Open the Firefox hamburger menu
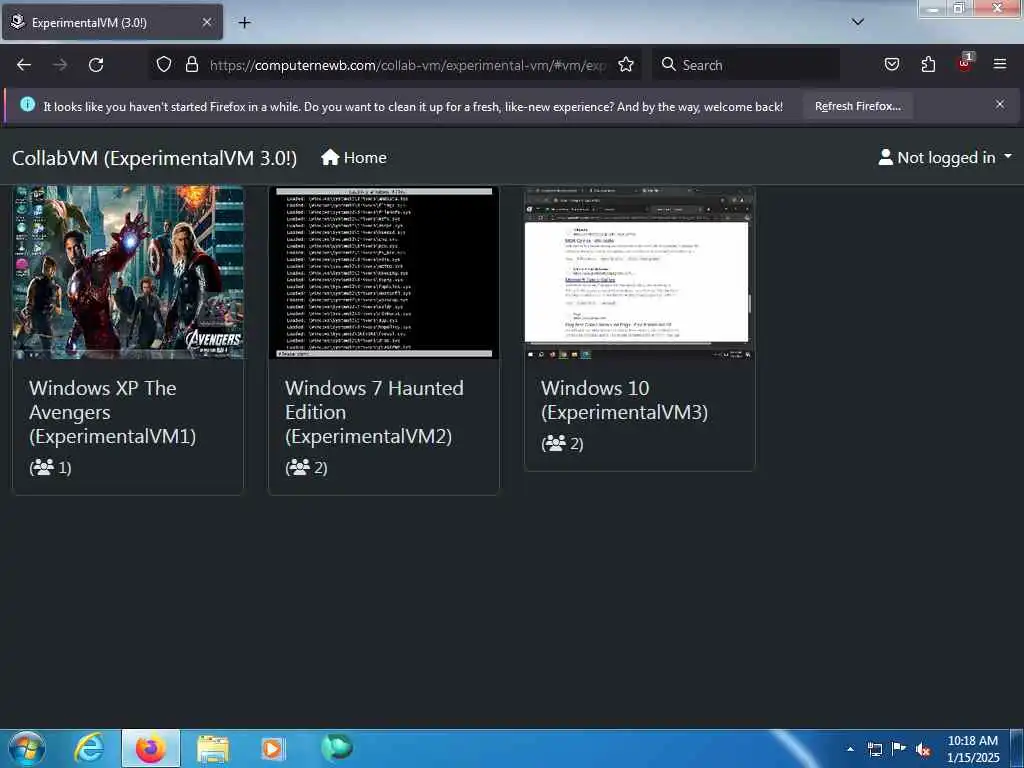 point(1000,64)
